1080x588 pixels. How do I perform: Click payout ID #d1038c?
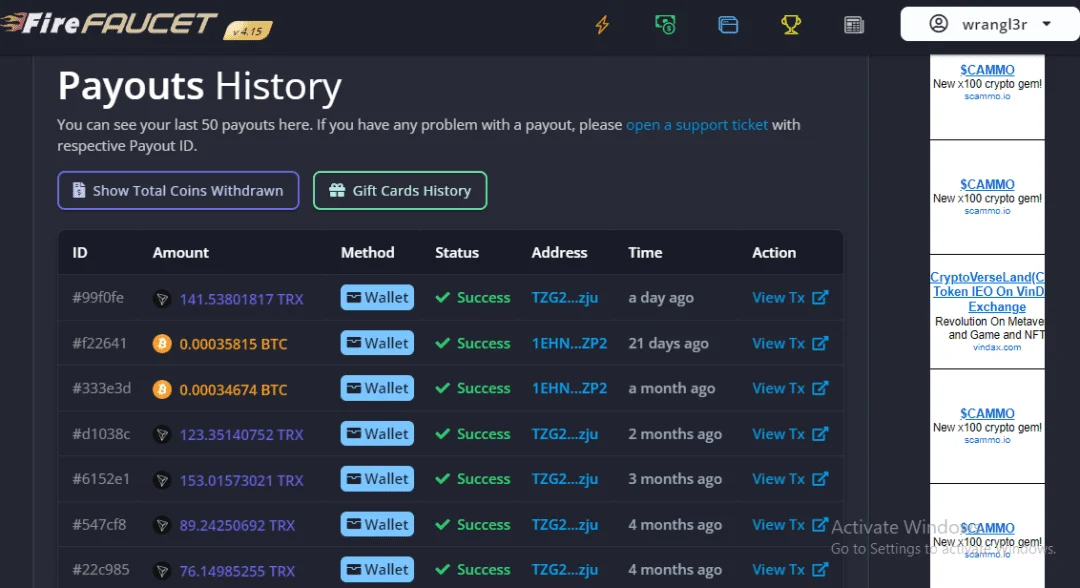pos(101,434)
